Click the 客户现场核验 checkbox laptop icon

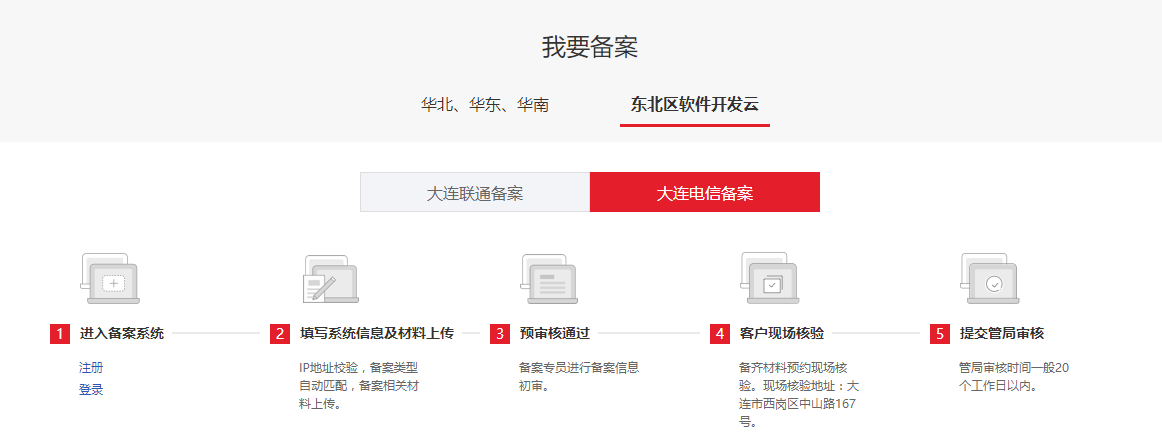(x=769, y=279)
